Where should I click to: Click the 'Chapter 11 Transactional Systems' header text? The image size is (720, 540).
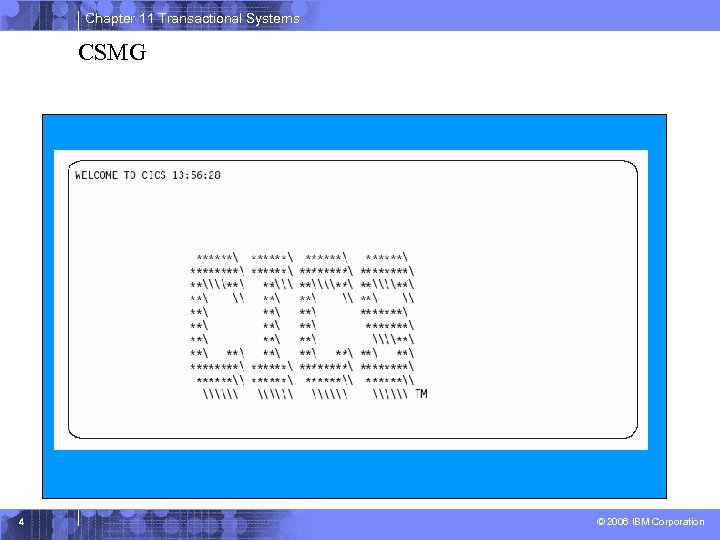(192, 18)
